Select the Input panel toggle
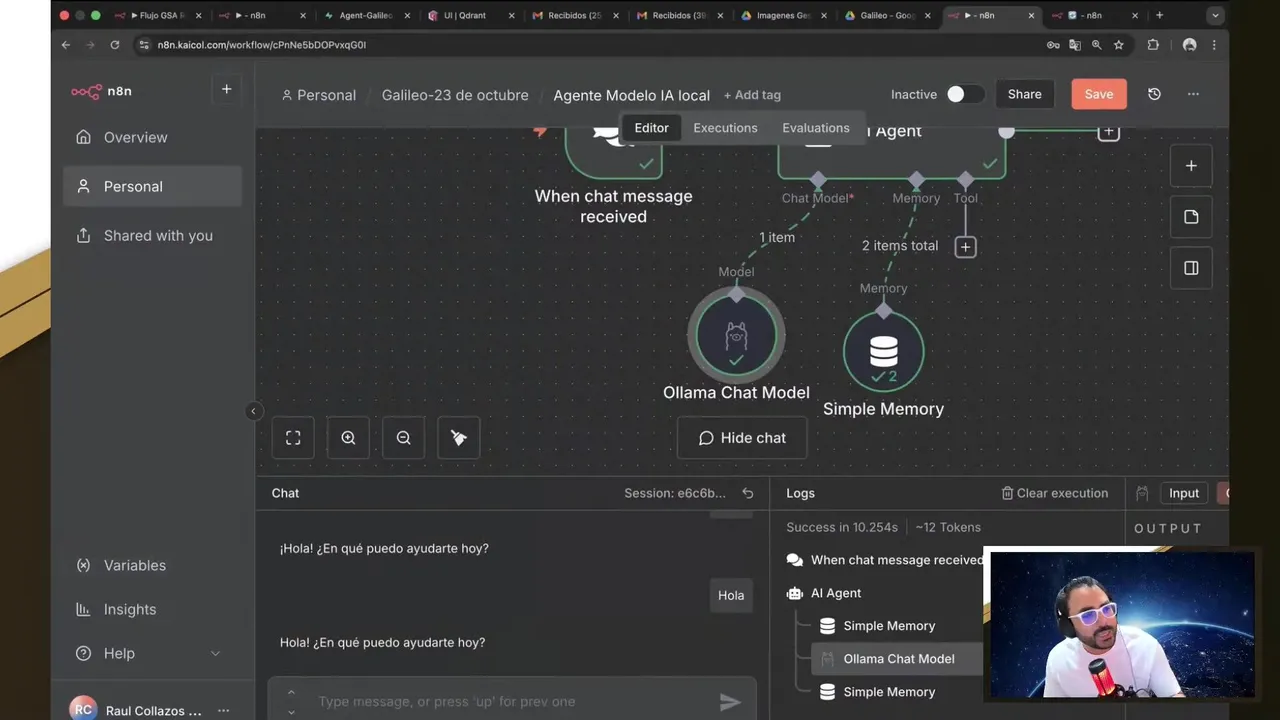Screen dimensions: 1280x720 pyautogui.click(x=1184, y=493)
